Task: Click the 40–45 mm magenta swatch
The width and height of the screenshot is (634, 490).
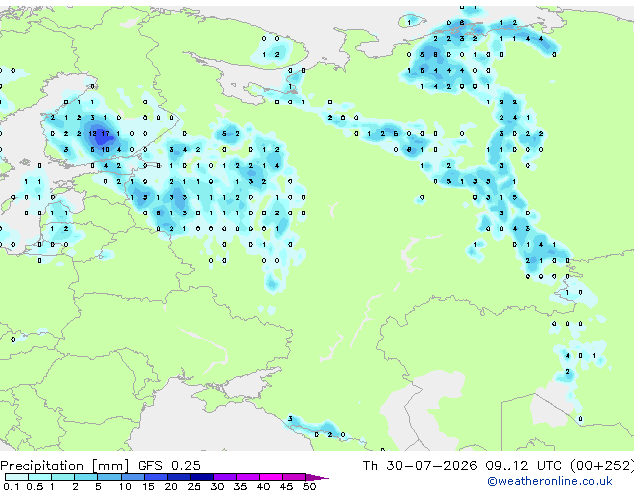Action: pos(271,477)
